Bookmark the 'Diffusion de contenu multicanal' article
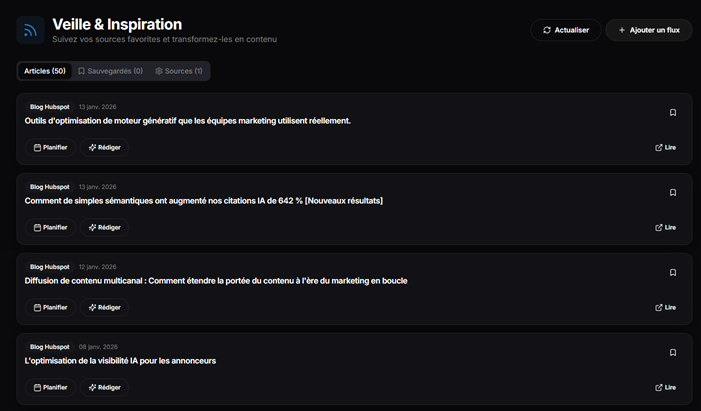The image size is (701, 411). coord(672,273)
